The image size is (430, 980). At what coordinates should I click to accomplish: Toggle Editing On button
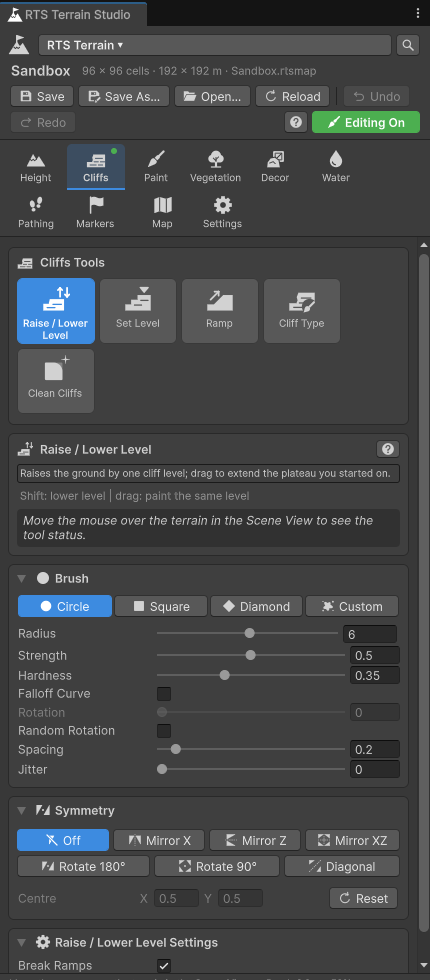pyautogui.click(x=366, y=122)
